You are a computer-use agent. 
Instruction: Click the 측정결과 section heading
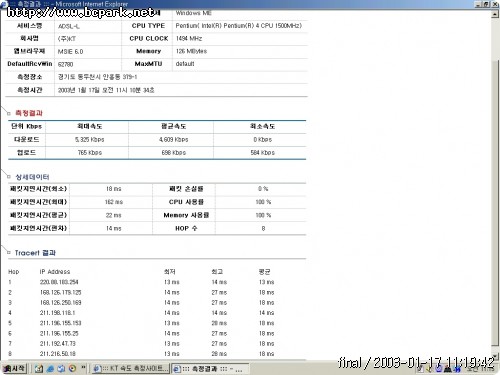point(29,113)
